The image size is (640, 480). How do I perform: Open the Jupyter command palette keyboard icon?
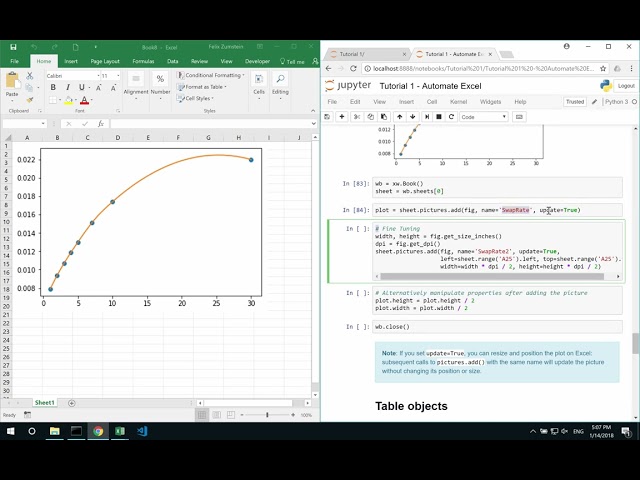pyautogui.click(x=519, y=117)
